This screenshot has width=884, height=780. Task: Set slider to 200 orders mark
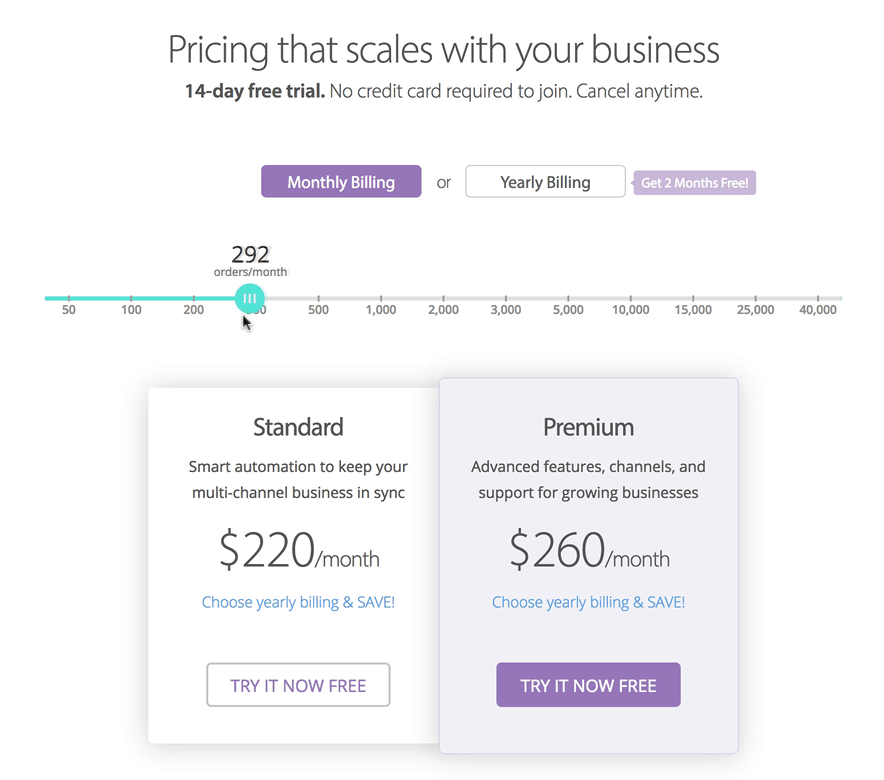tap(193, 298)
